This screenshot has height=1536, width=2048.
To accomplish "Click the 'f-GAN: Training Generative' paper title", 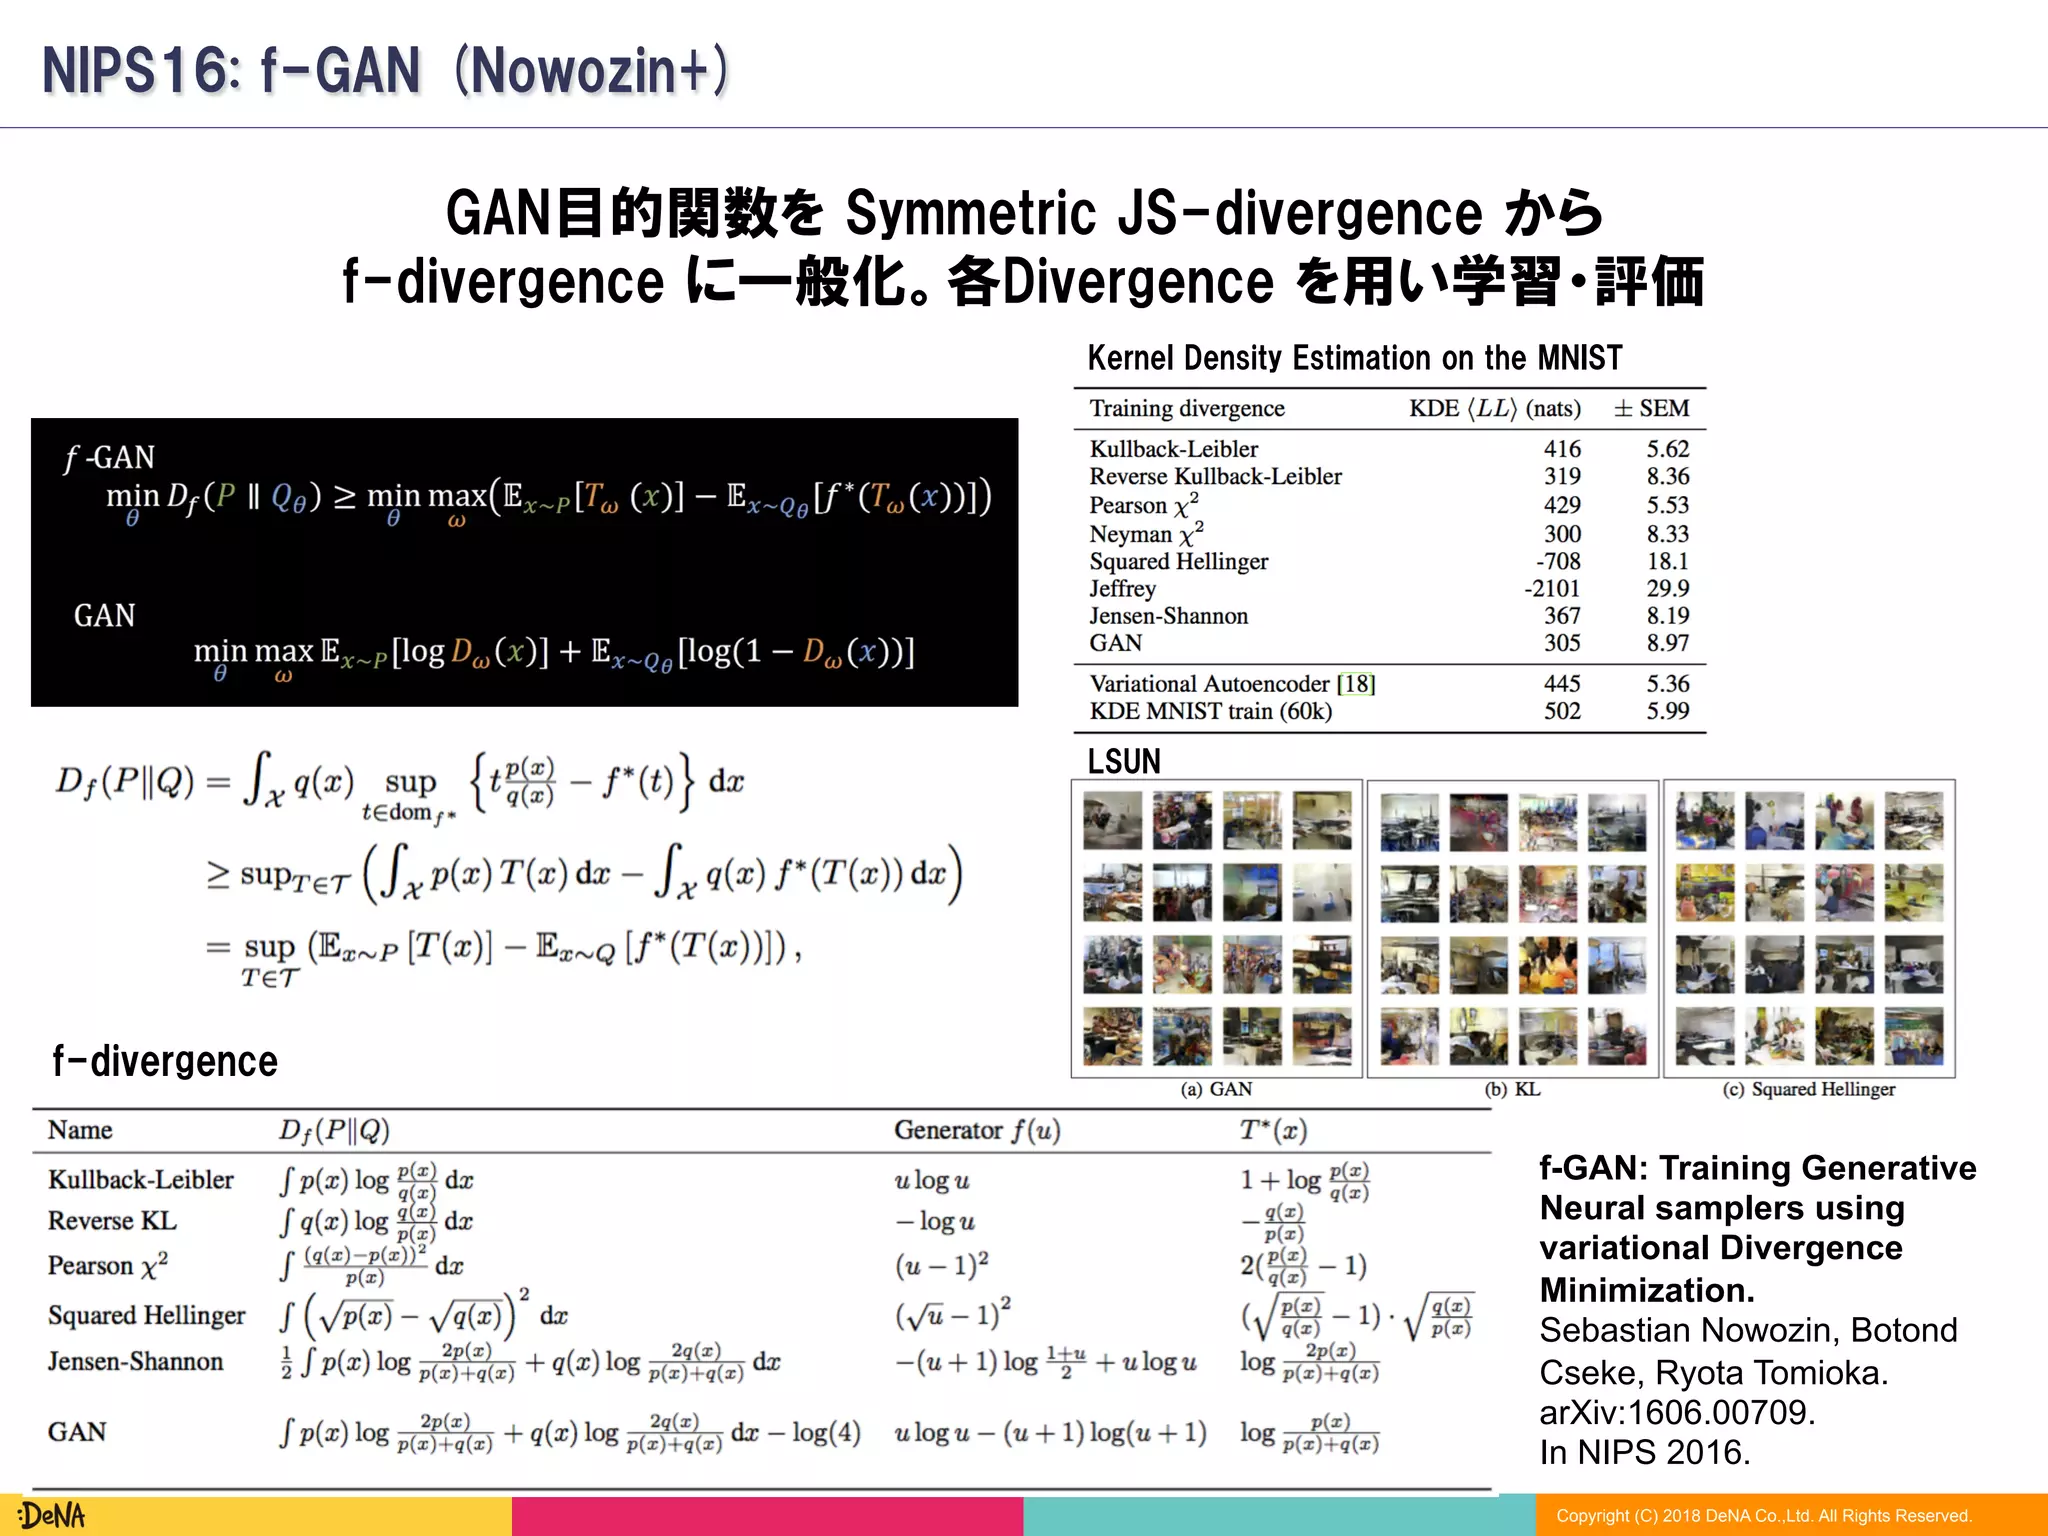I will (x=1758, y=1168).
